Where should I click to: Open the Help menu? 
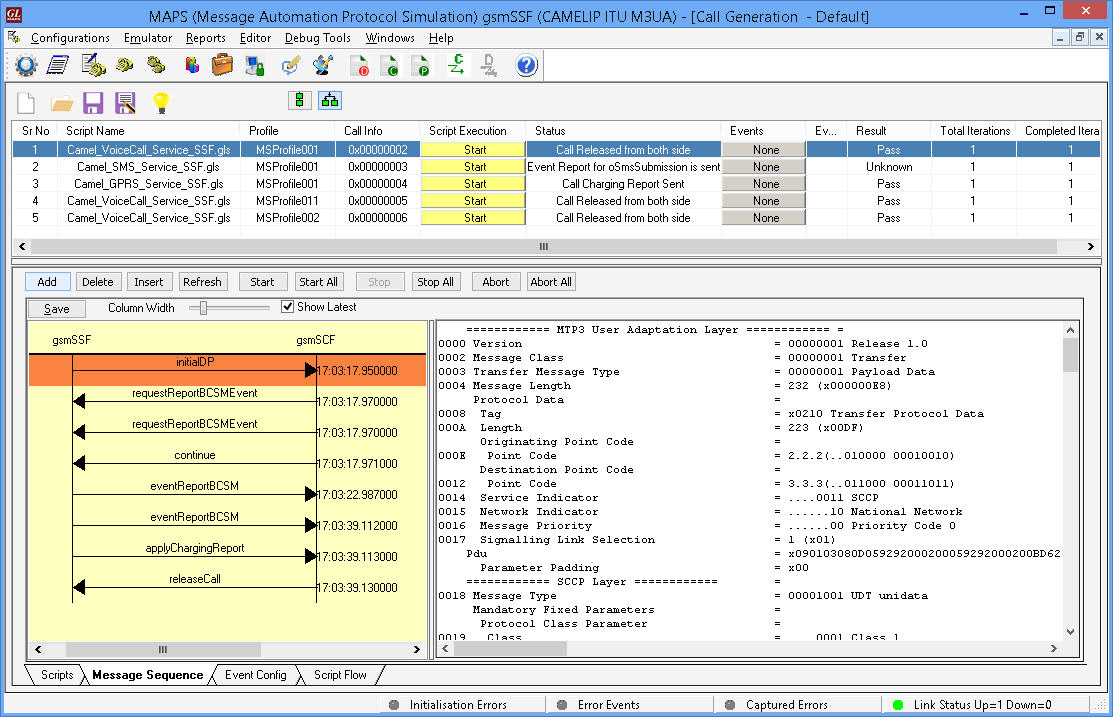click(x=441, y=38)
